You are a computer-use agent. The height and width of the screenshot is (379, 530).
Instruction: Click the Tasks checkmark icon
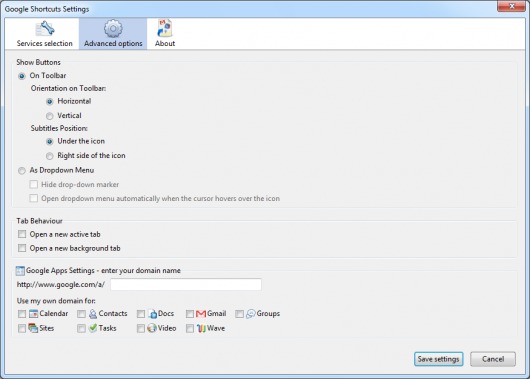[x=93, y=328]
